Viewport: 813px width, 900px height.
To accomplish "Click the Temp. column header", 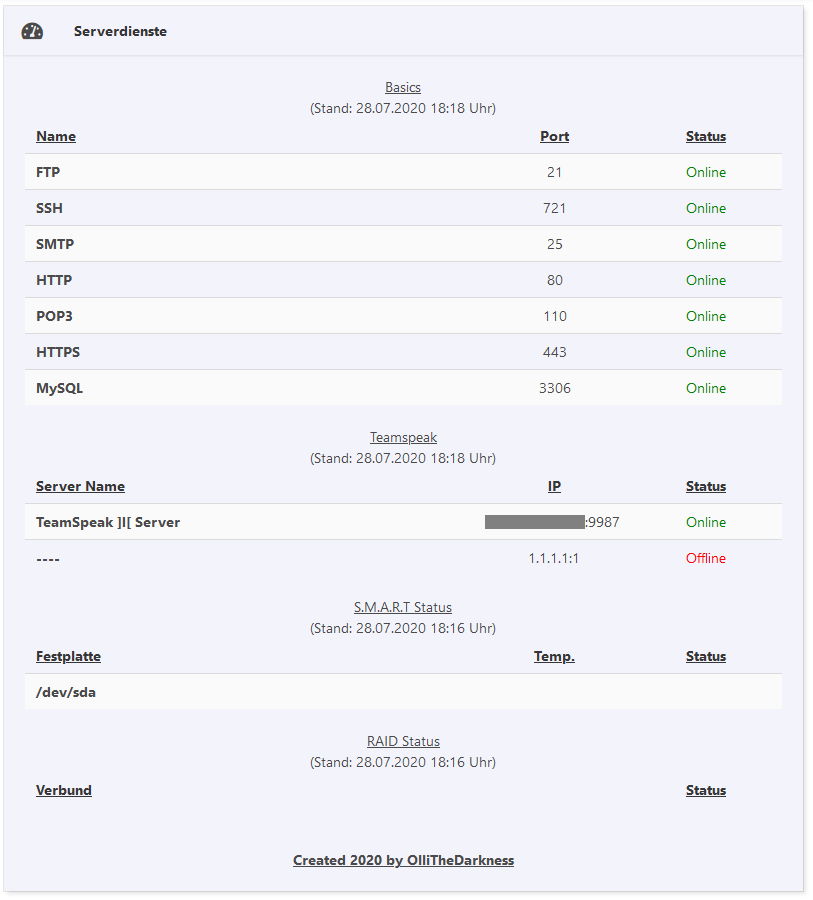I will point(554,656).
